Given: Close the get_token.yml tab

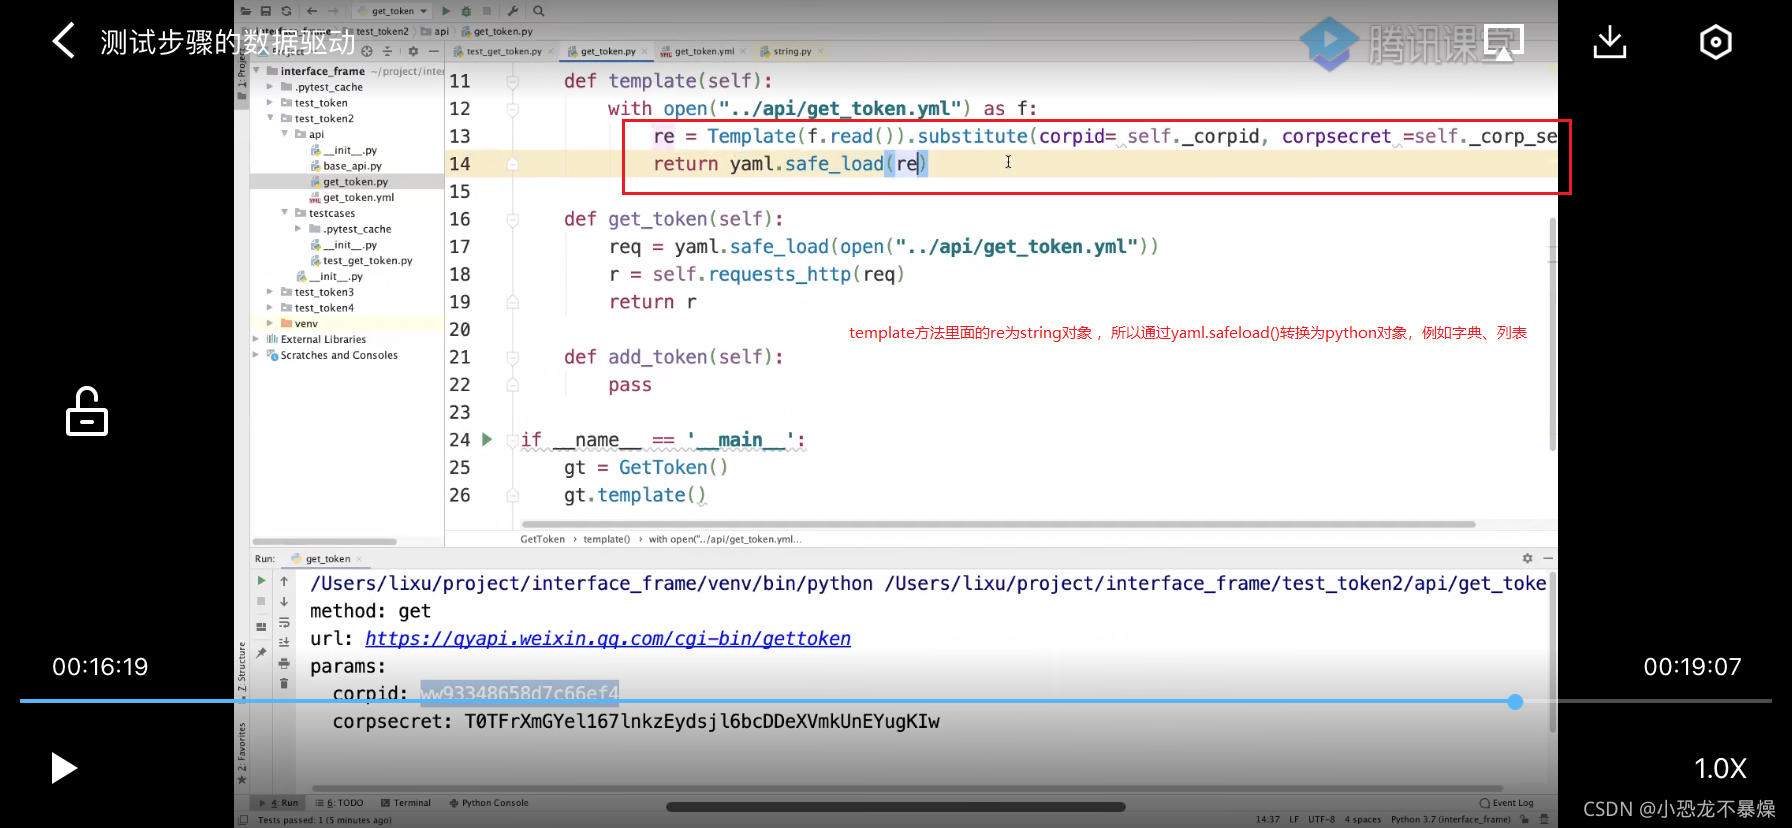Looking at the screenshot, I should pyautogui.click(x=743, y=51).
